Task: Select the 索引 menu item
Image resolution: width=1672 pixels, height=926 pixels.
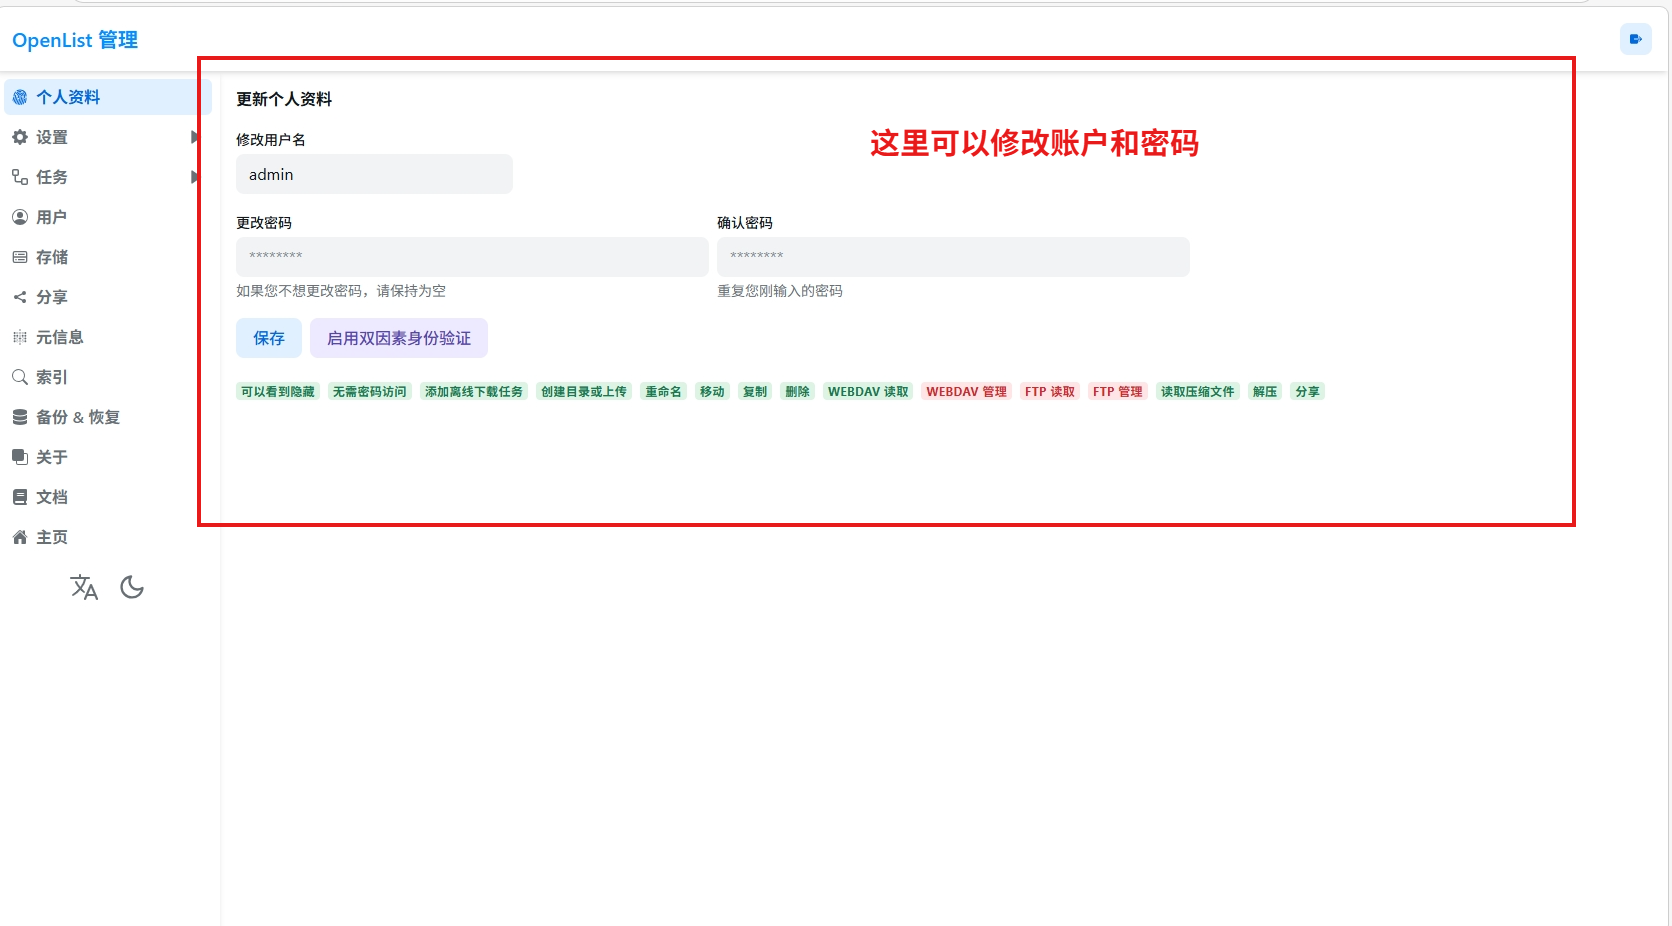Action: point(108,377)
